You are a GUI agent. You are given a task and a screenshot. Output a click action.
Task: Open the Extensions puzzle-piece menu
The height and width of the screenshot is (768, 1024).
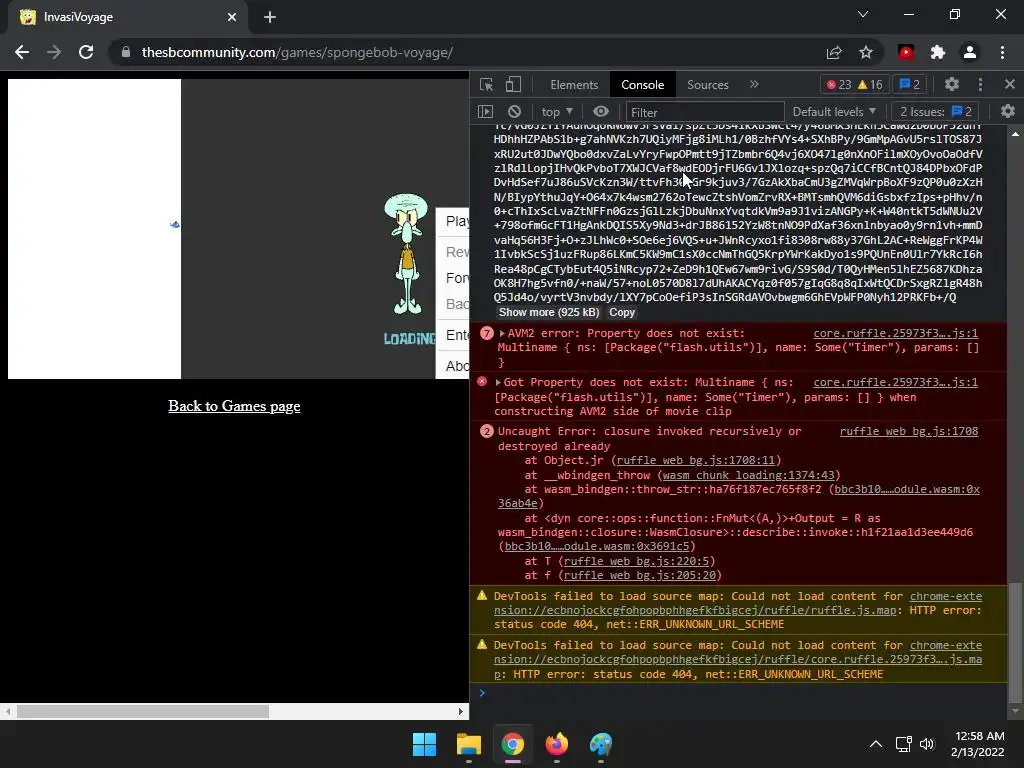tap(938, 52)
